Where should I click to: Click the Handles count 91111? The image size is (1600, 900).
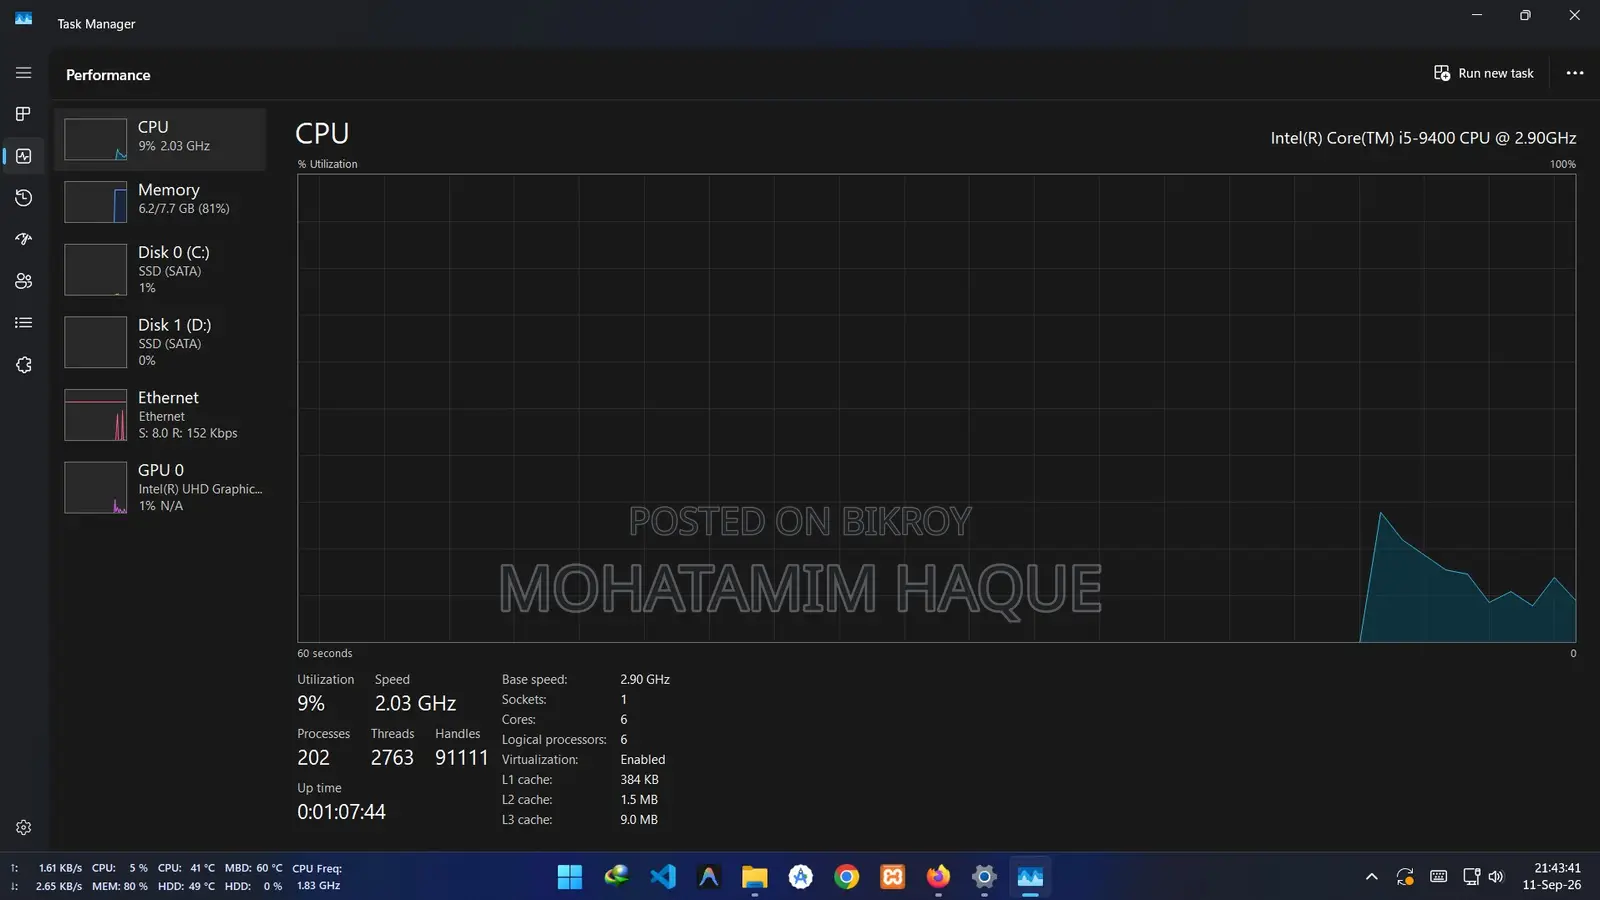click(x=461, y=758)
